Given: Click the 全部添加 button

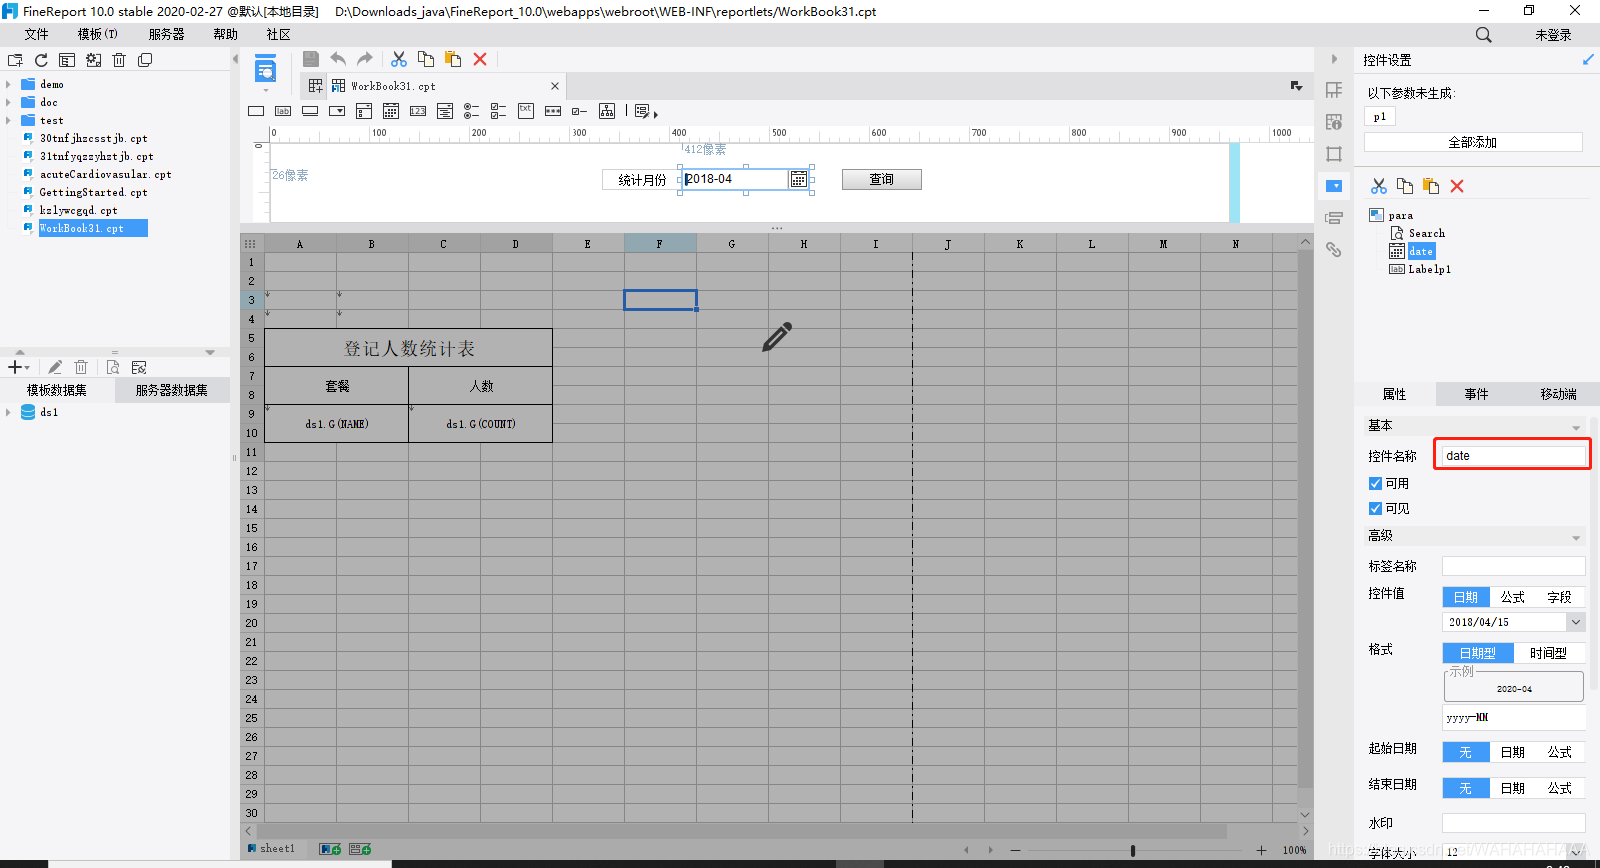Looking at the screenshot, I should (x=1473, y=142).
